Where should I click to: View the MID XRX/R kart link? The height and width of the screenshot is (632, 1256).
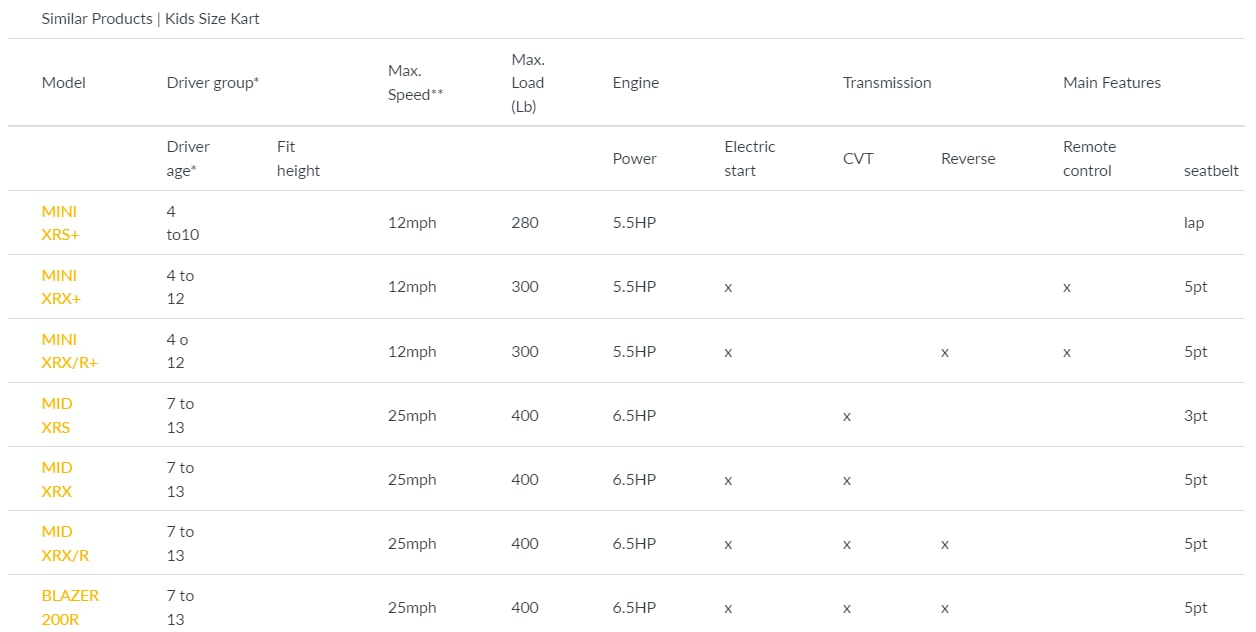tap(65, 543)
